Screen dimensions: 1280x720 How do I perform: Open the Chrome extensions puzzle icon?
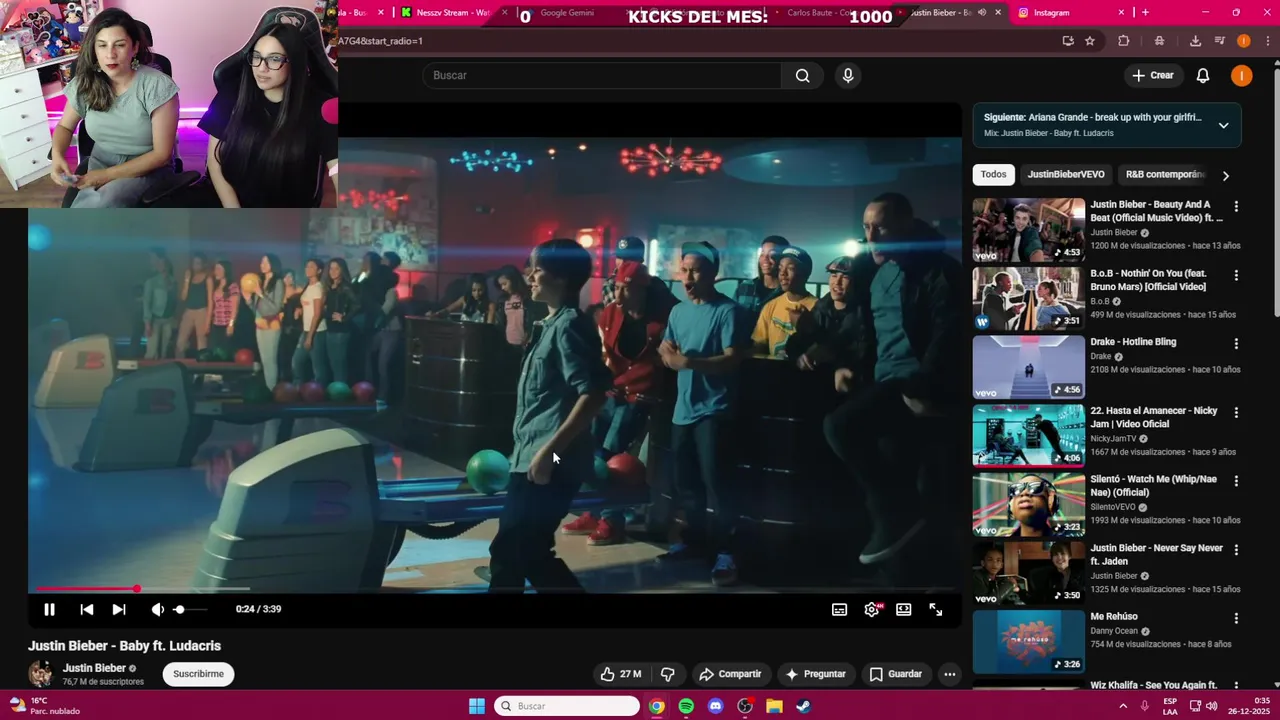click(x=1124, y=41)
